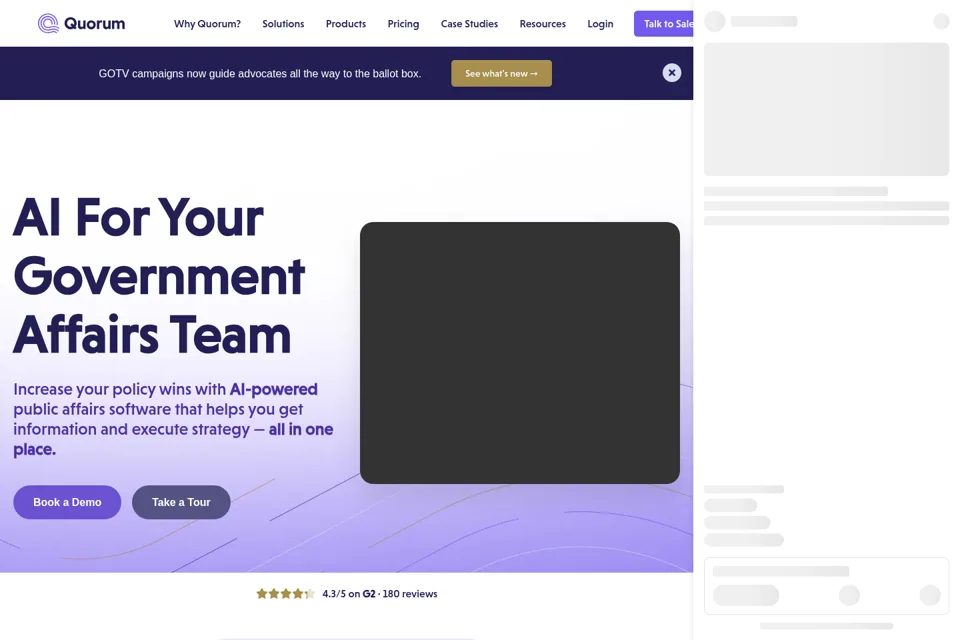Go to the Pricing page
Viewport: 960px width, 640px height.
403,24
